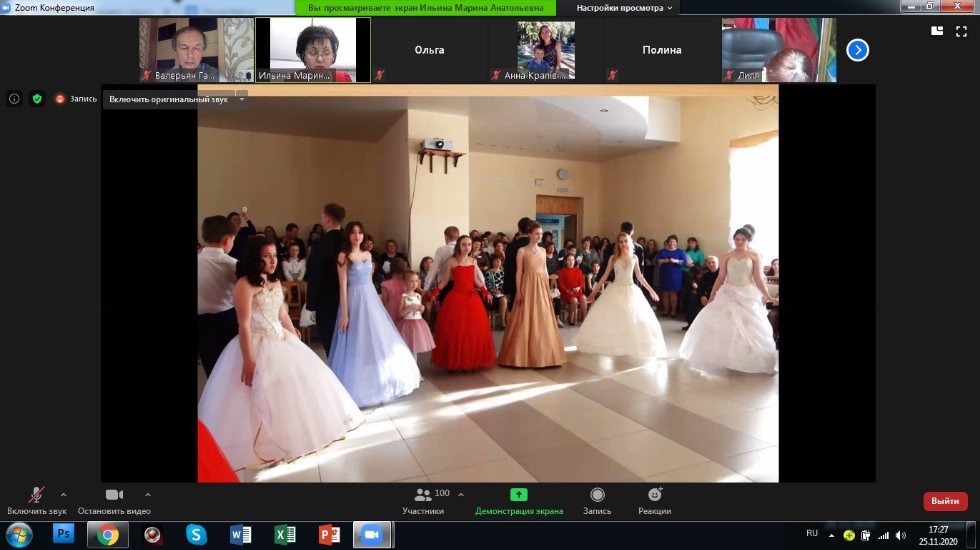Show next participants with the blue arrow

[x=857, y=50]
